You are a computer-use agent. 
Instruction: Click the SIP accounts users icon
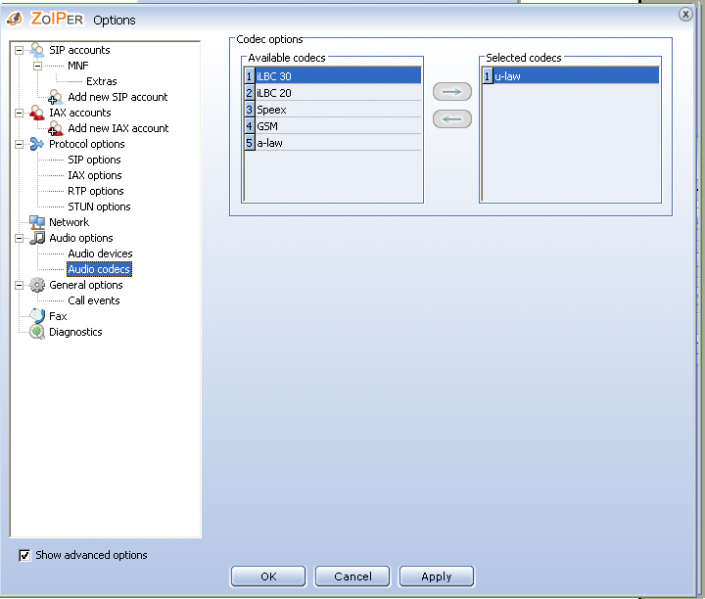[37, 50]
